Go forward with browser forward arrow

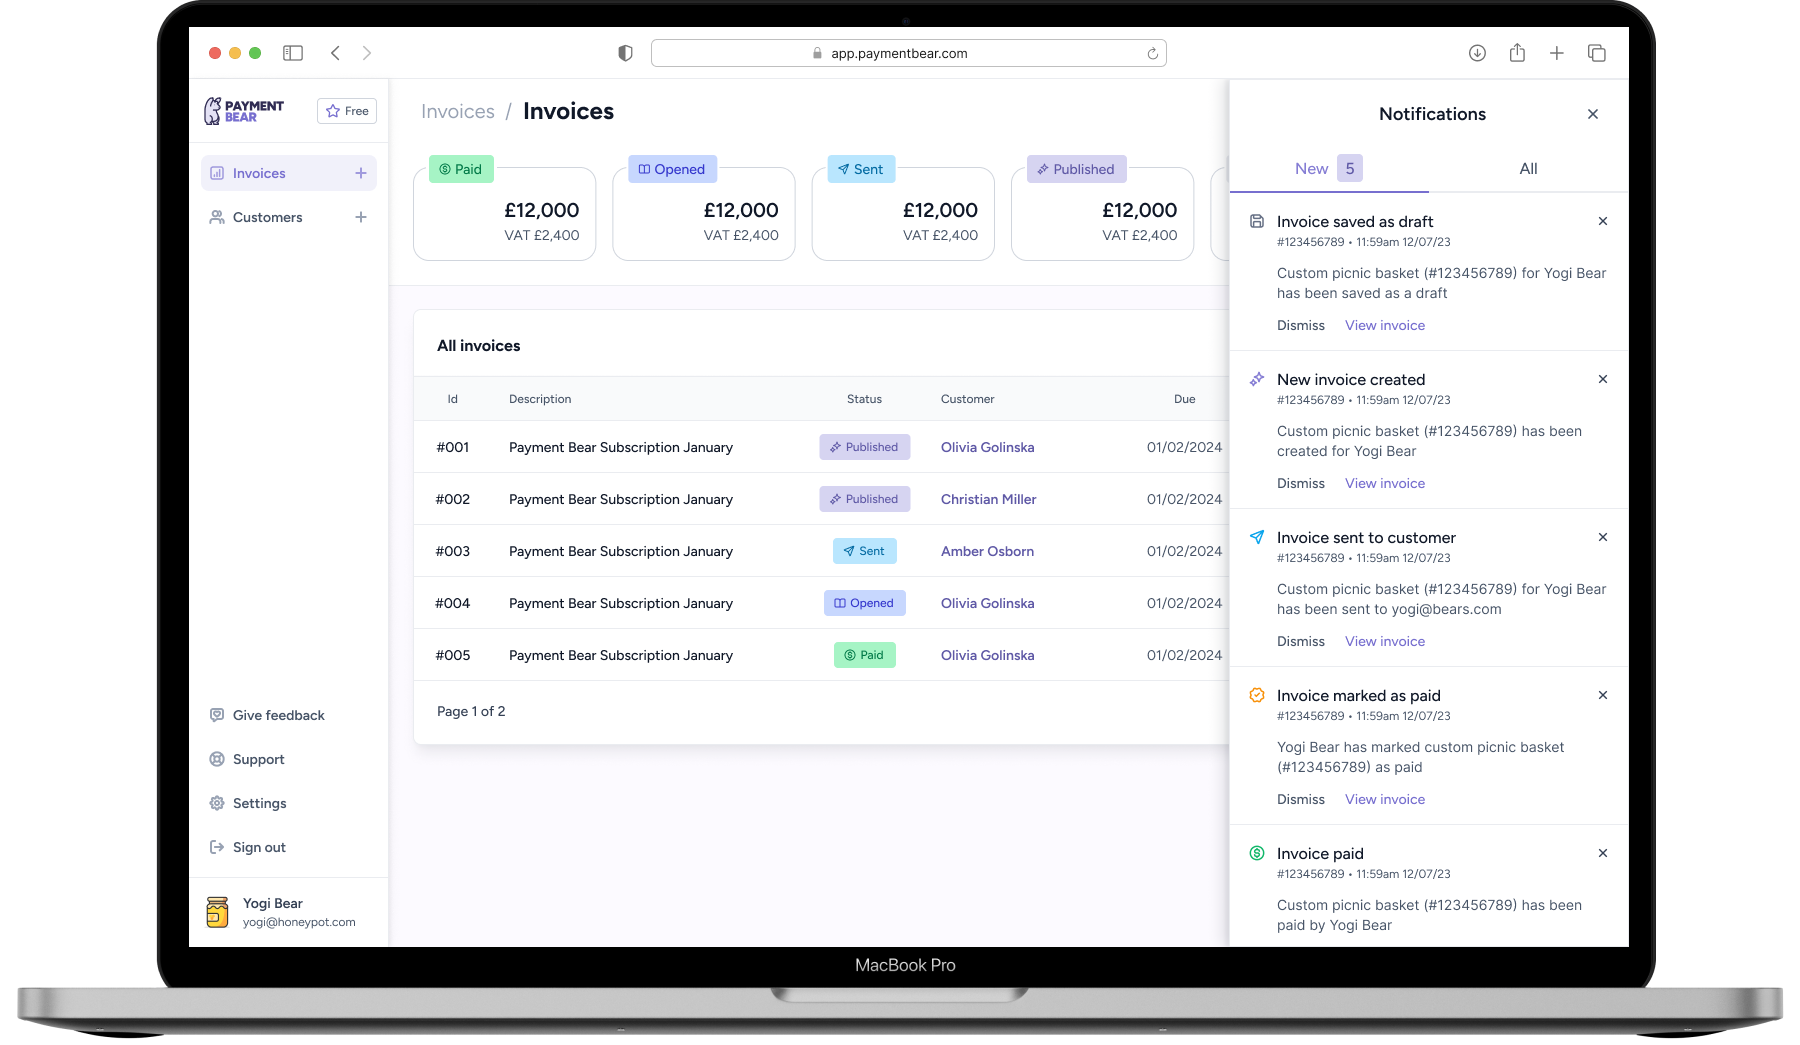pyautogui.click(x=367, y=53)
